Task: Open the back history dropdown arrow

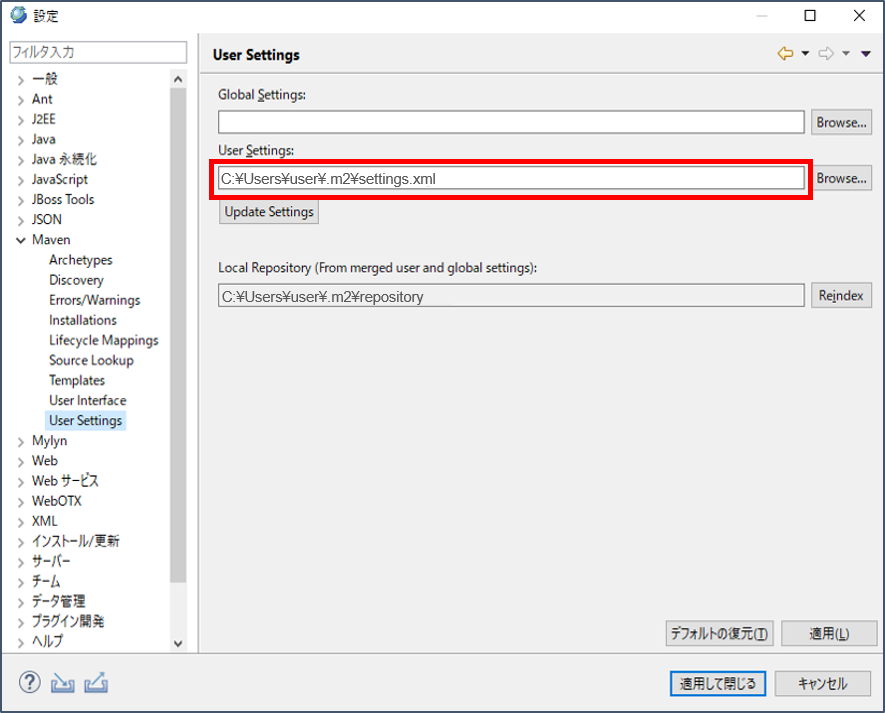Action: [x=805, y=54]
